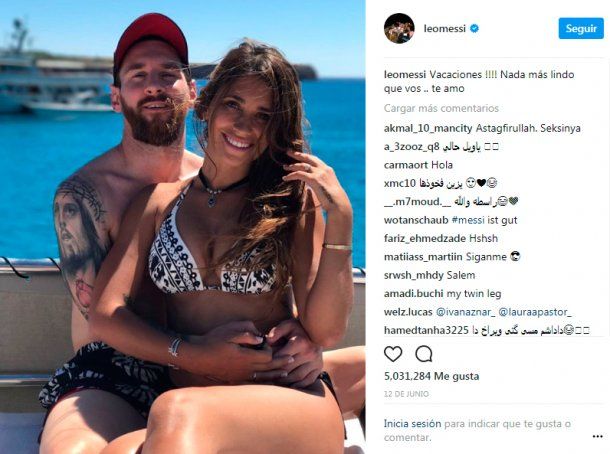Screen dimensions: 610x454
Task: Open the @lauraapastor_ mention
Action: click(535, 312)
